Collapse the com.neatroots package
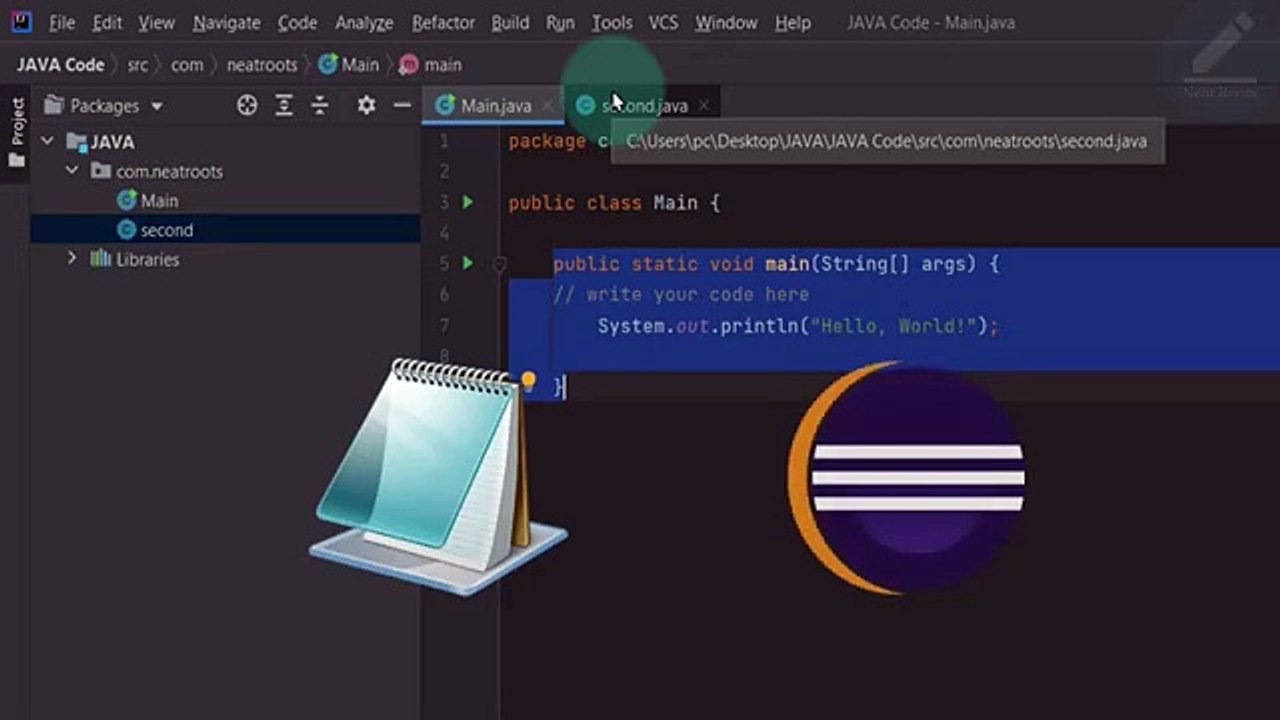Screen dimensions: 1280x720 72,171
